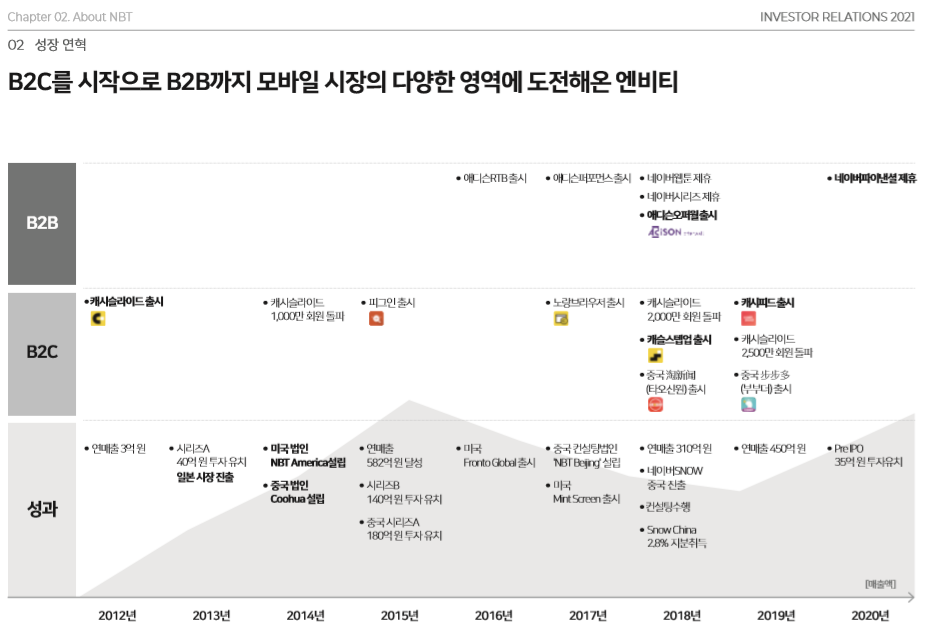Click the yellow Cashslide app icon
Viewport: 925px width, 642px height.
coord(98,319)
